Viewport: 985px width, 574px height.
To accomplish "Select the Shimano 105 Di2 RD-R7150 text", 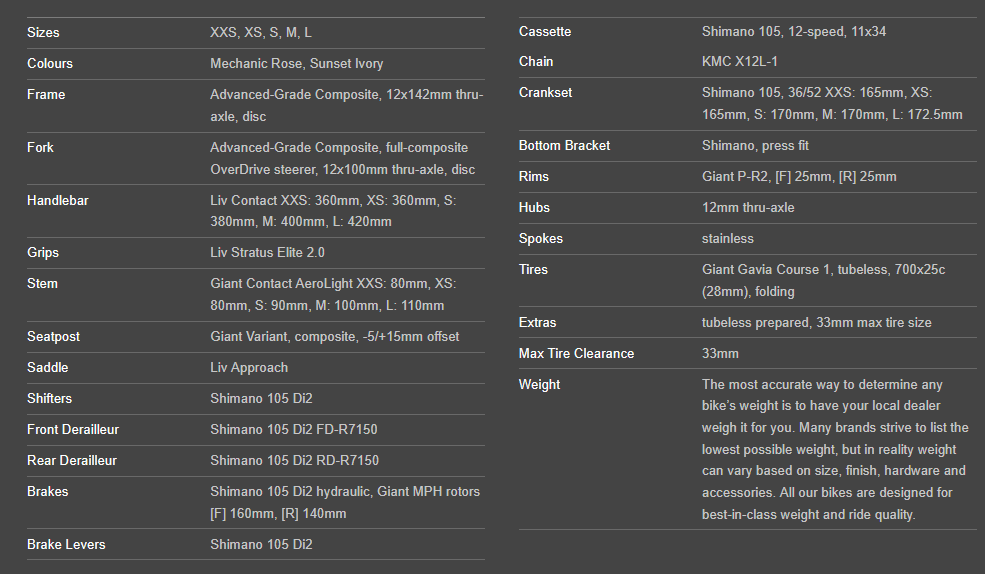I will click(x=294, y=460).
